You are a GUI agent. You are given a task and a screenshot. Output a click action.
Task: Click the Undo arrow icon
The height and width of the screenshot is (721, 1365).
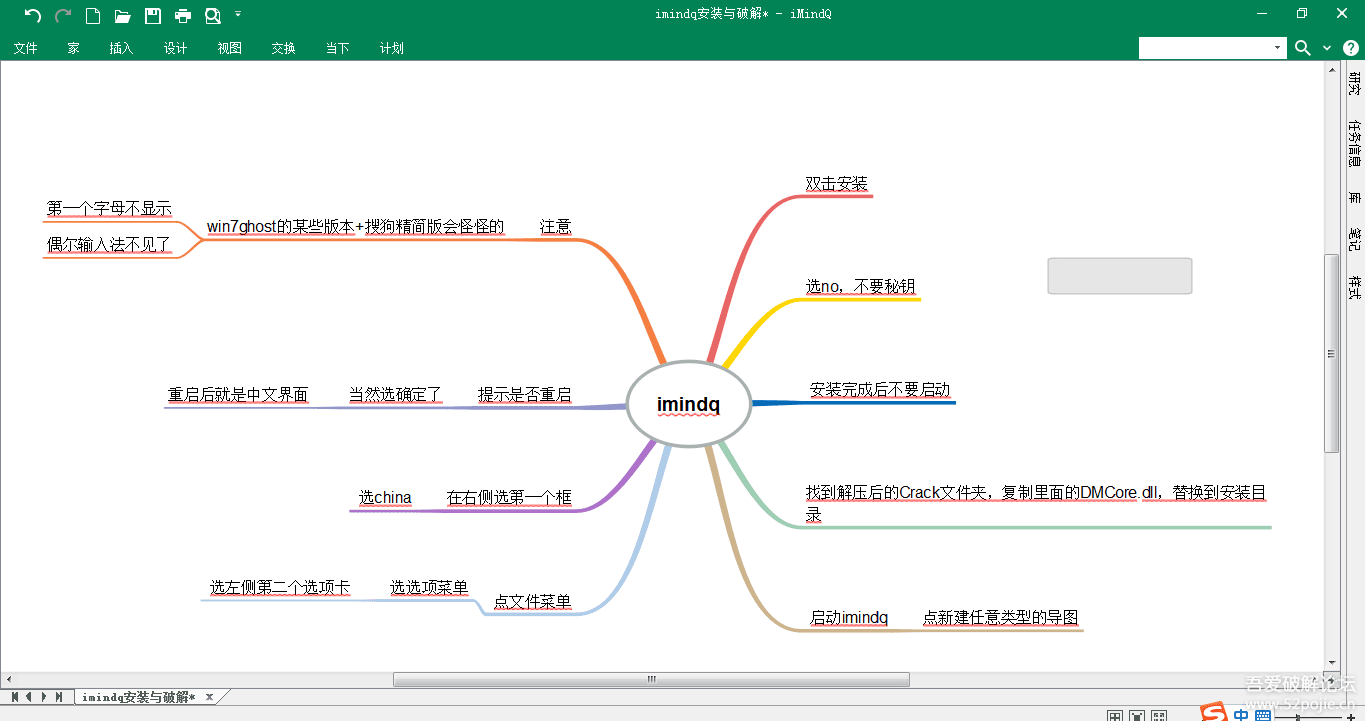tap(33, 15)
